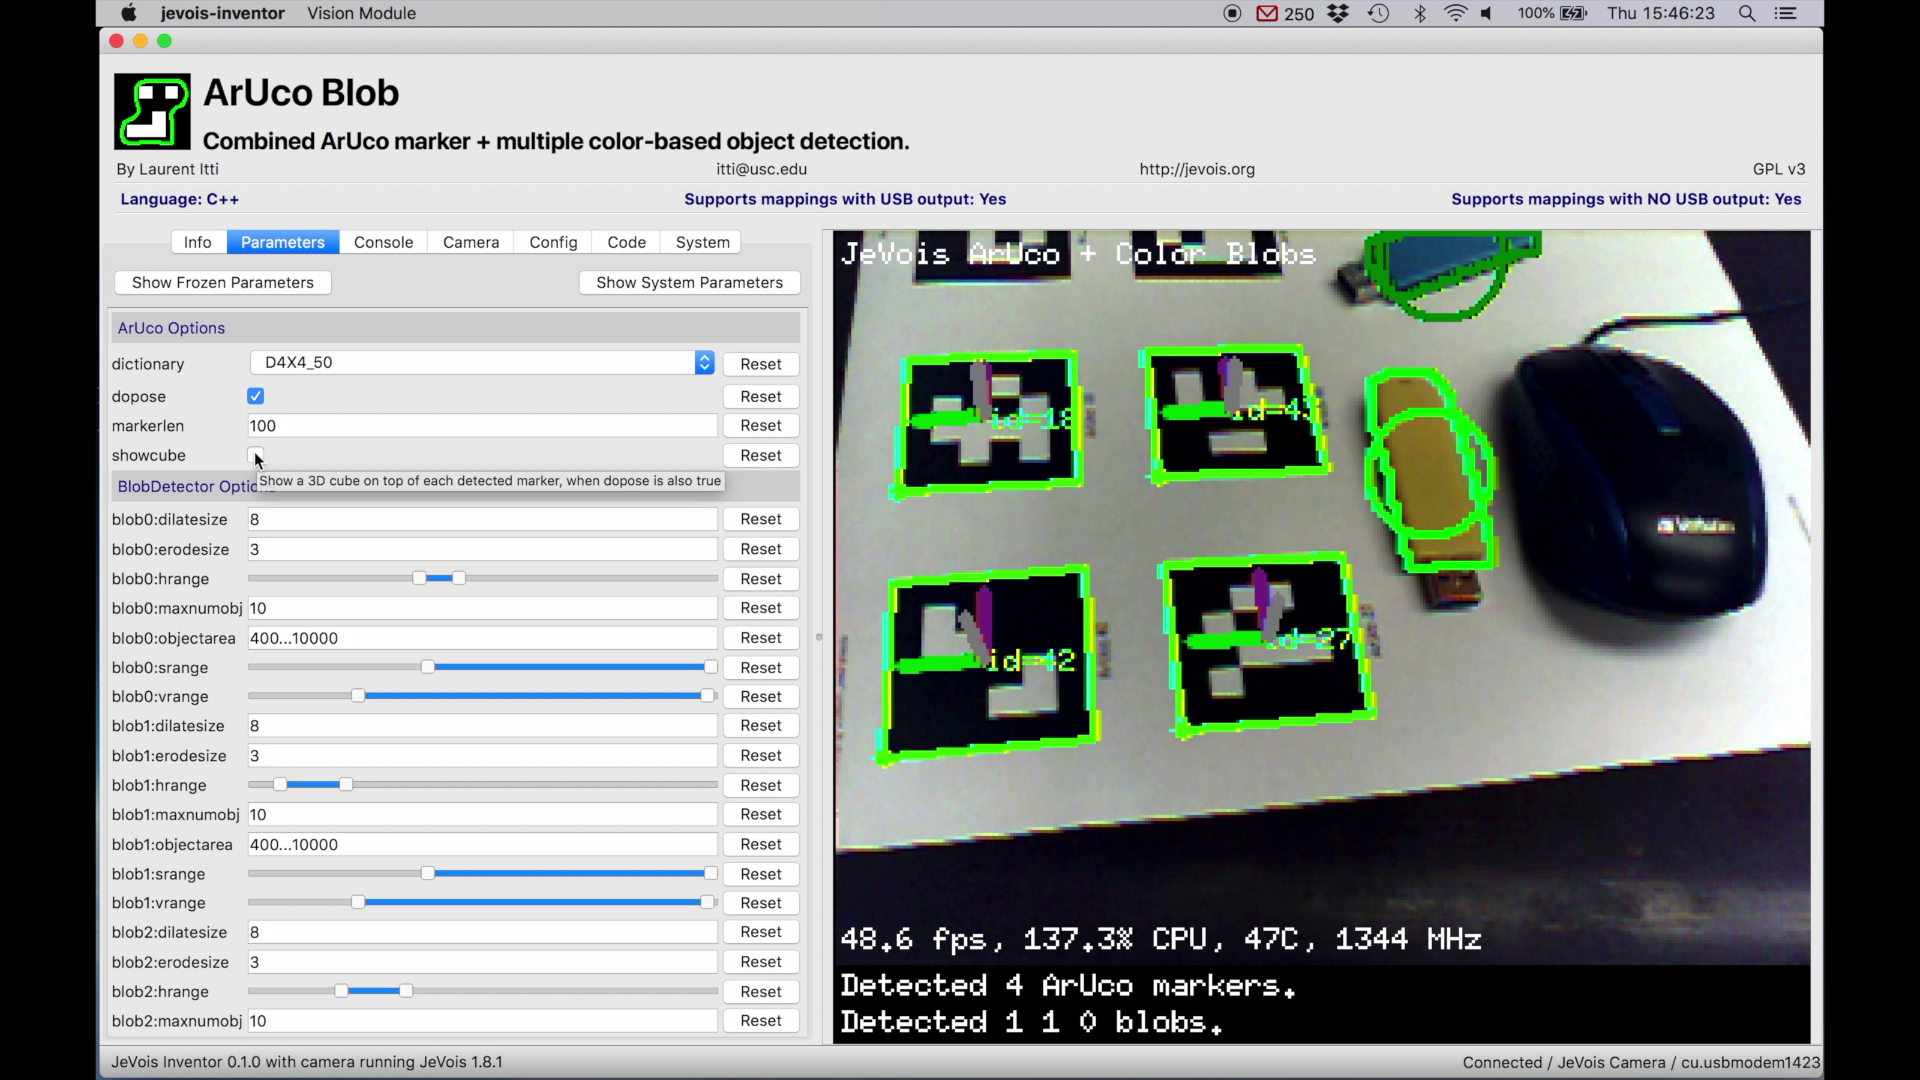The image size is (1920, 1080).
Task: Click the blob2:hrange slider upper handle
Action: coord(406,991)
